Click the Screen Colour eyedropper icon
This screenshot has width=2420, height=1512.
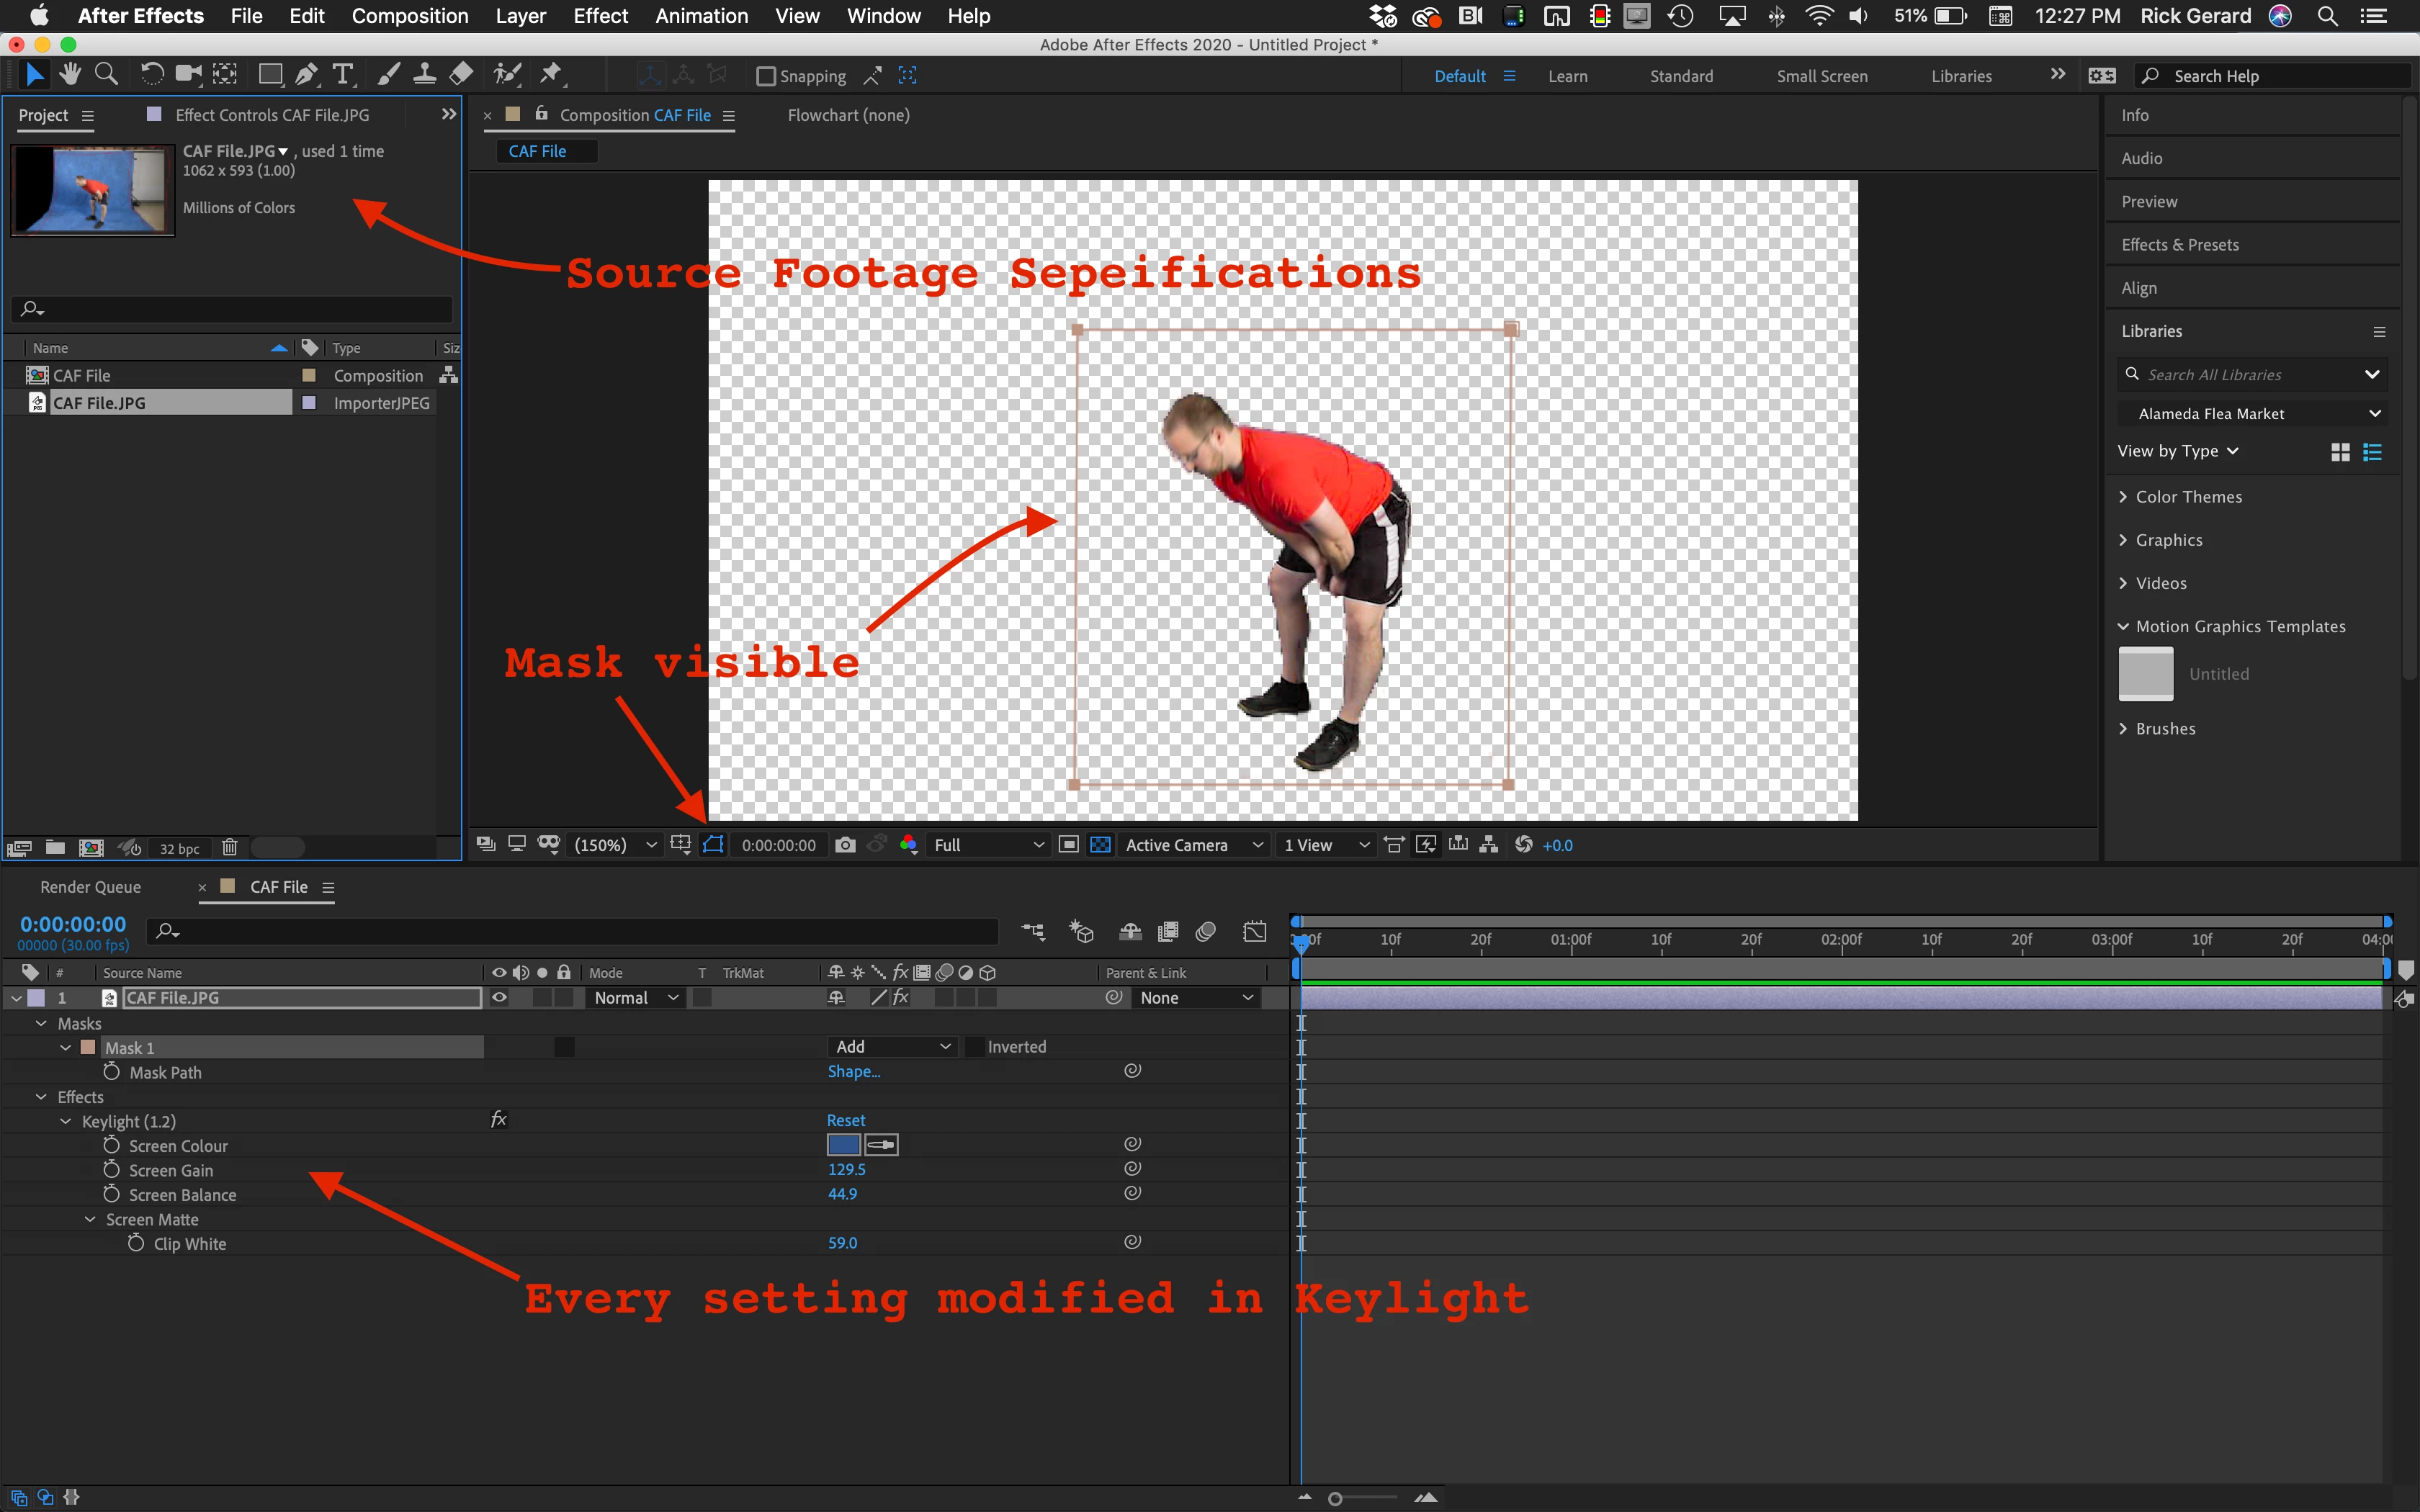(x=881, y=1145)
